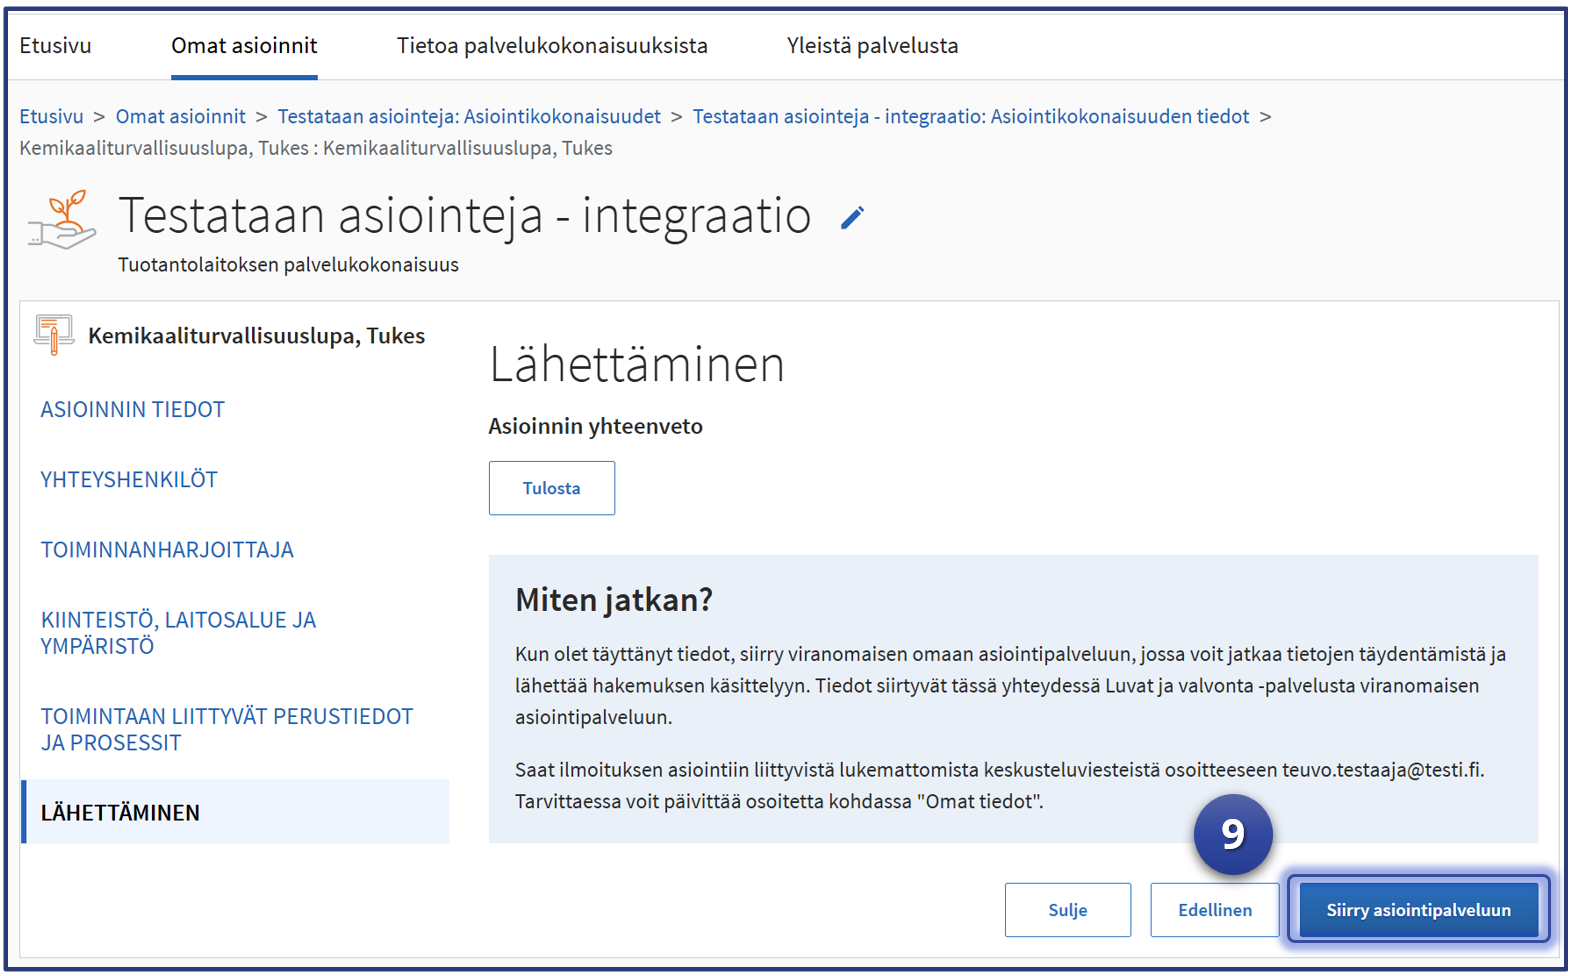Screen dimensions: 1573x976
Task: Select LÄHETTÄMINEN sidebar item
Action: [x=120, y=813]
